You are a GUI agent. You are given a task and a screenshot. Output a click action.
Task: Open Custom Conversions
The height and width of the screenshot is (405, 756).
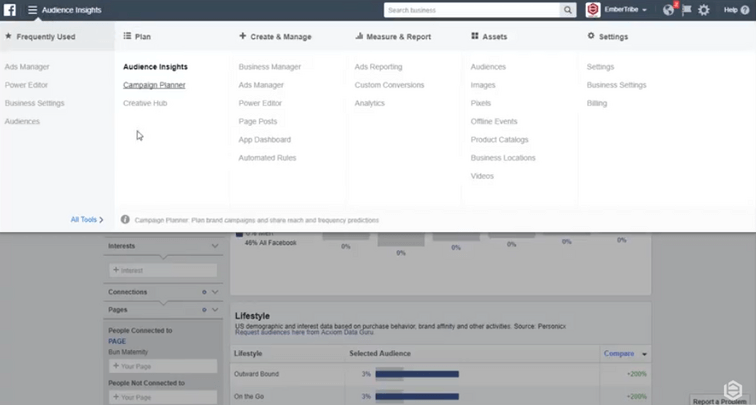(x=390, y=85)
